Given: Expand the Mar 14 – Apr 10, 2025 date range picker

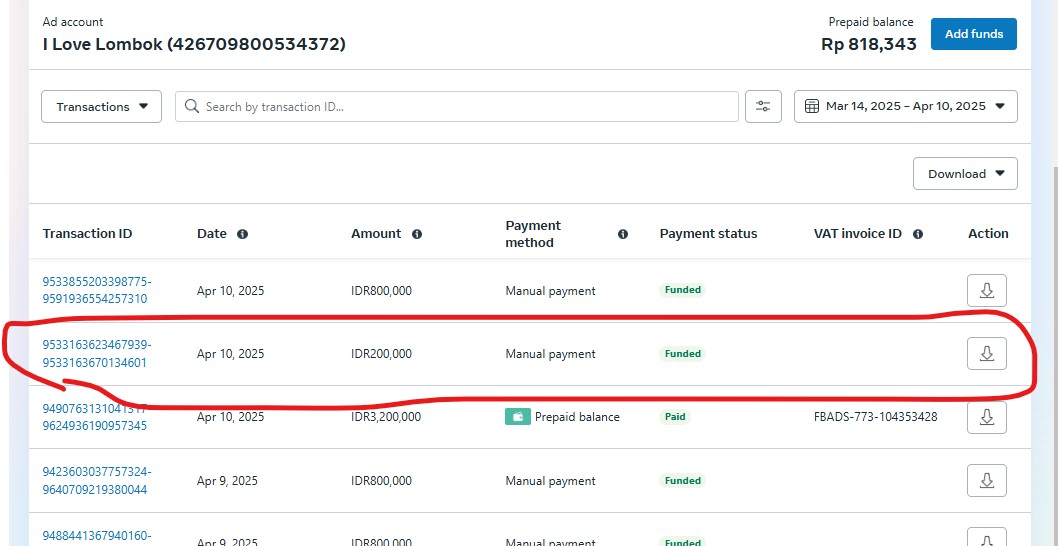Looking at the screenshot, I should (x=905, y=107).
